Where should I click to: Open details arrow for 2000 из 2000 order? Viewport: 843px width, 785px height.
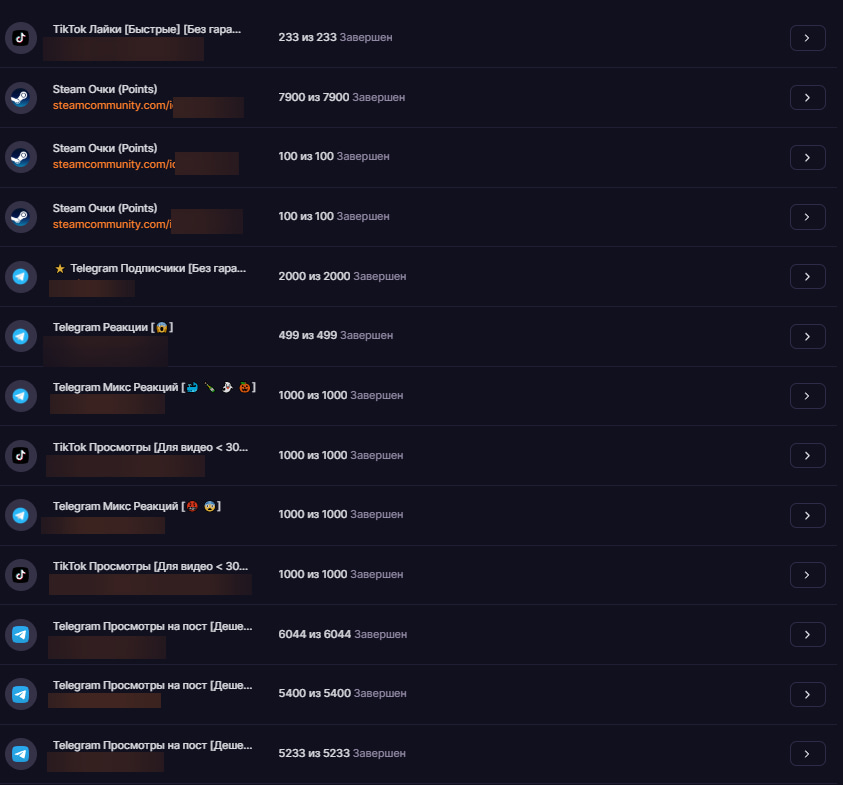point(808,276)
